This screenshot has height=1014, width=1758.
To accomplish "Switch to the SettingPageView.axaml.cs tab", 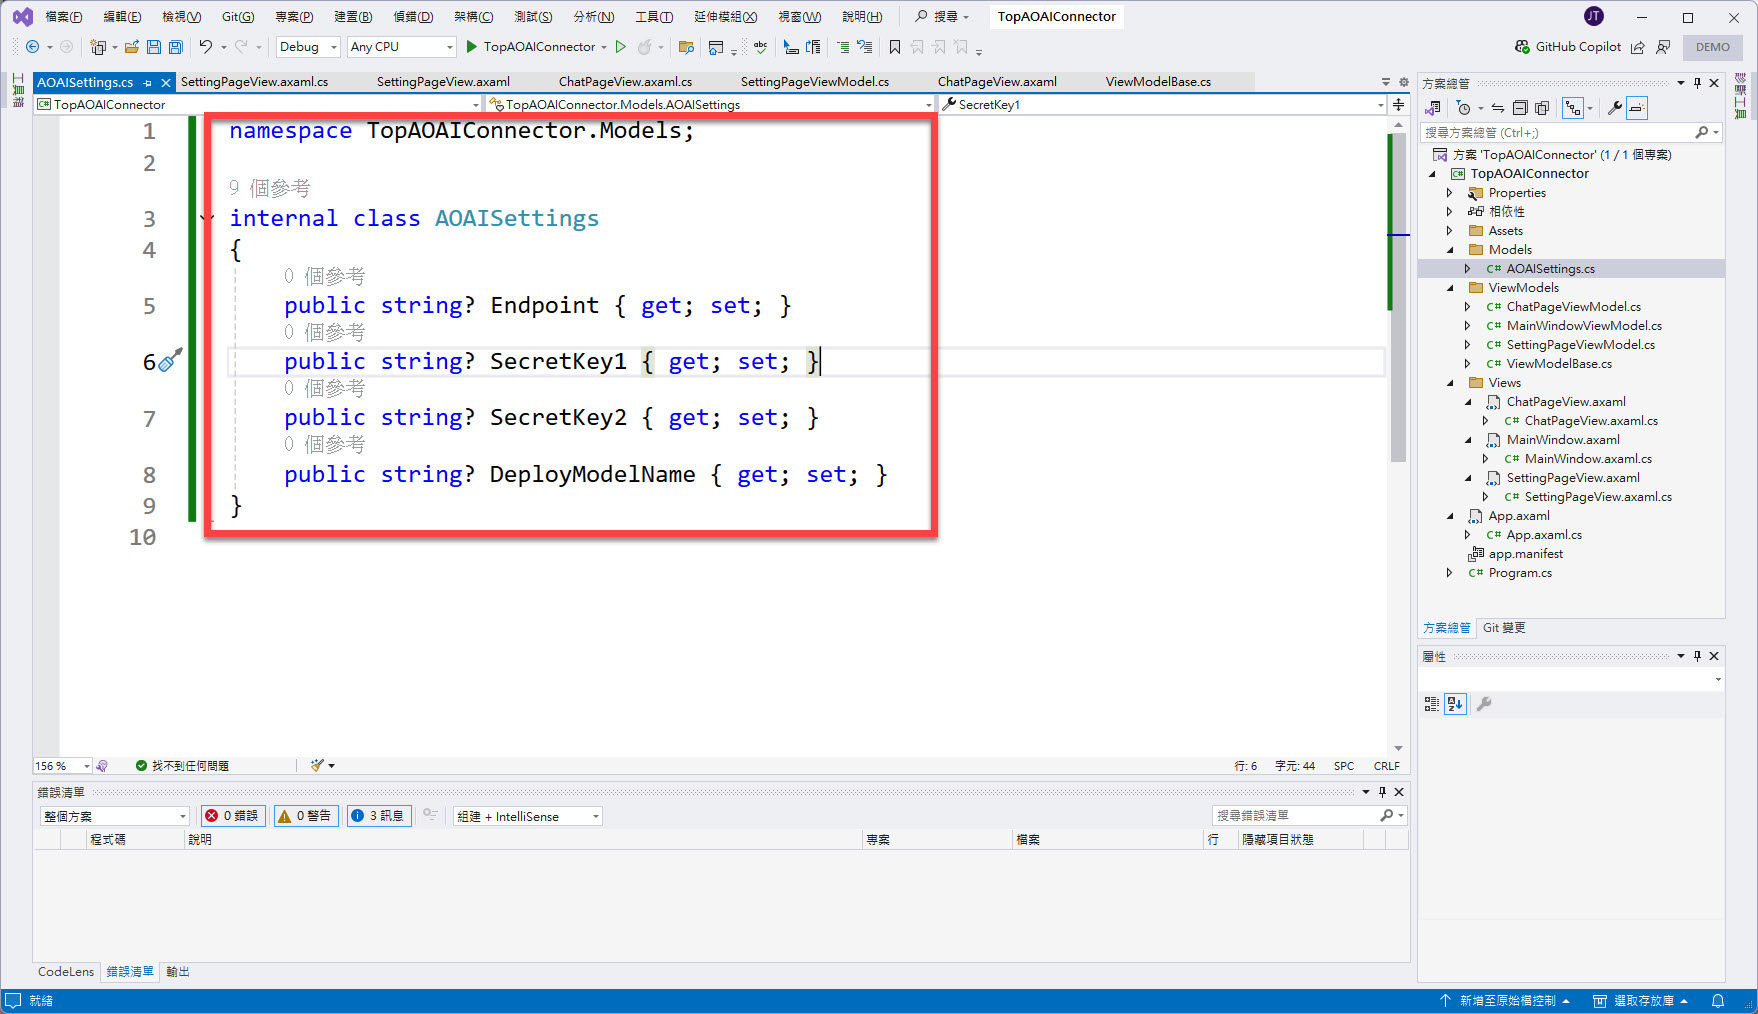I will click(254, 82).
